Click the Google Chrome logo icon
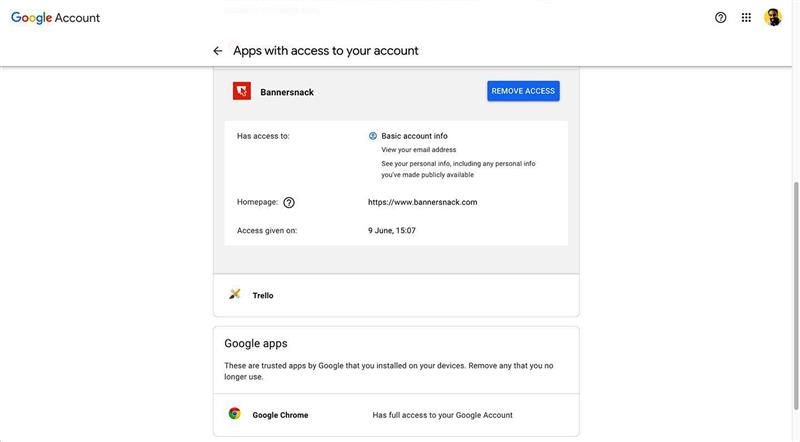 pos(235,414)
